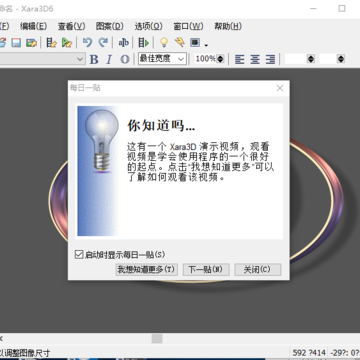This screenshot has width=360, height=360.
Task: Click 下一贴(N) for the next tip
Action: [x=206, y=269]
